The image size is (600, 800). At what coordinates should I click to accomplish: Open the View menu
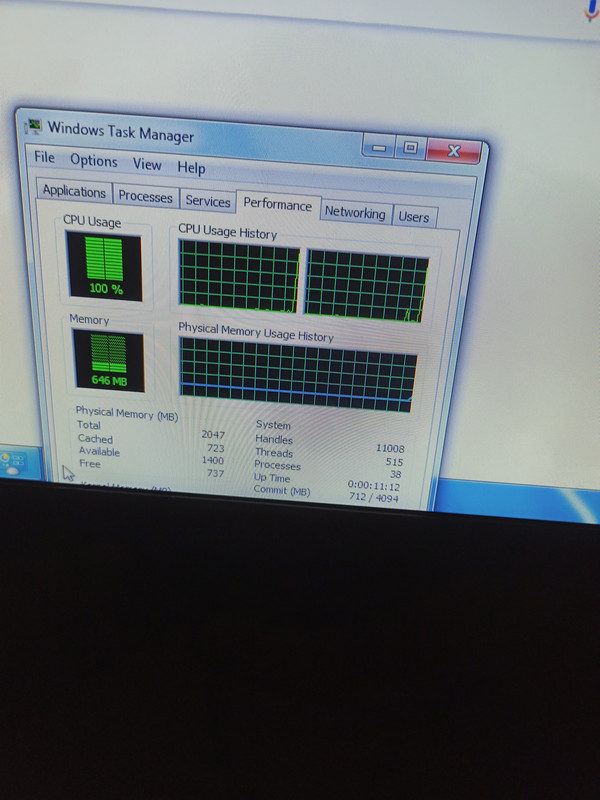point(147,164)
